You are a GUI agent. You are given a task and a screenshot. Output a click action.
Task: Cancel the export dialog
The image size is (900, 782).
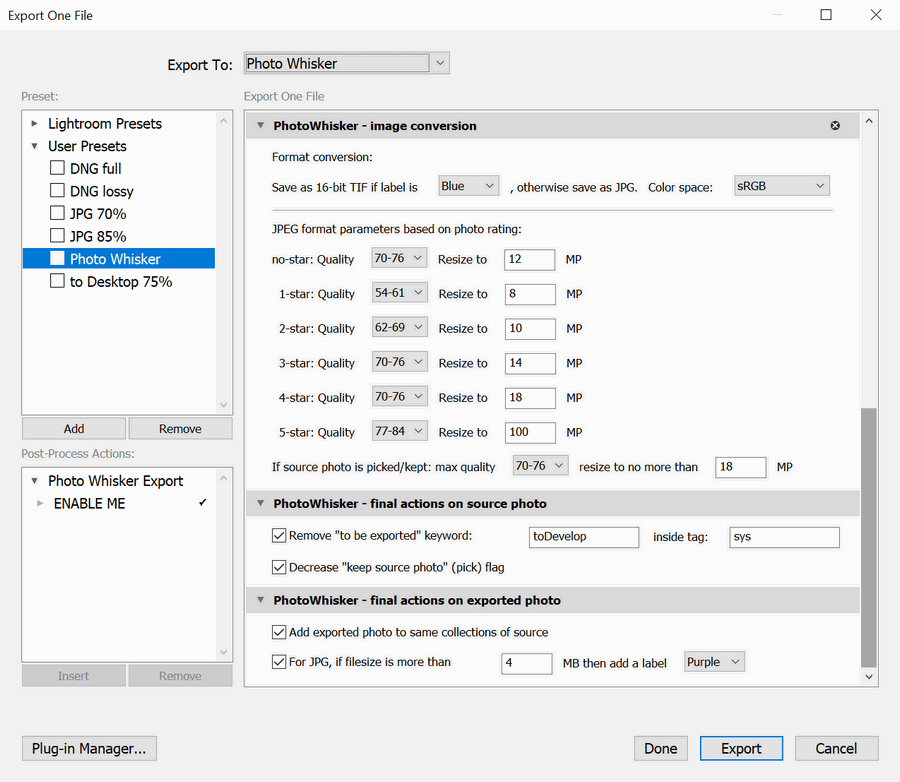coord(836,749)
